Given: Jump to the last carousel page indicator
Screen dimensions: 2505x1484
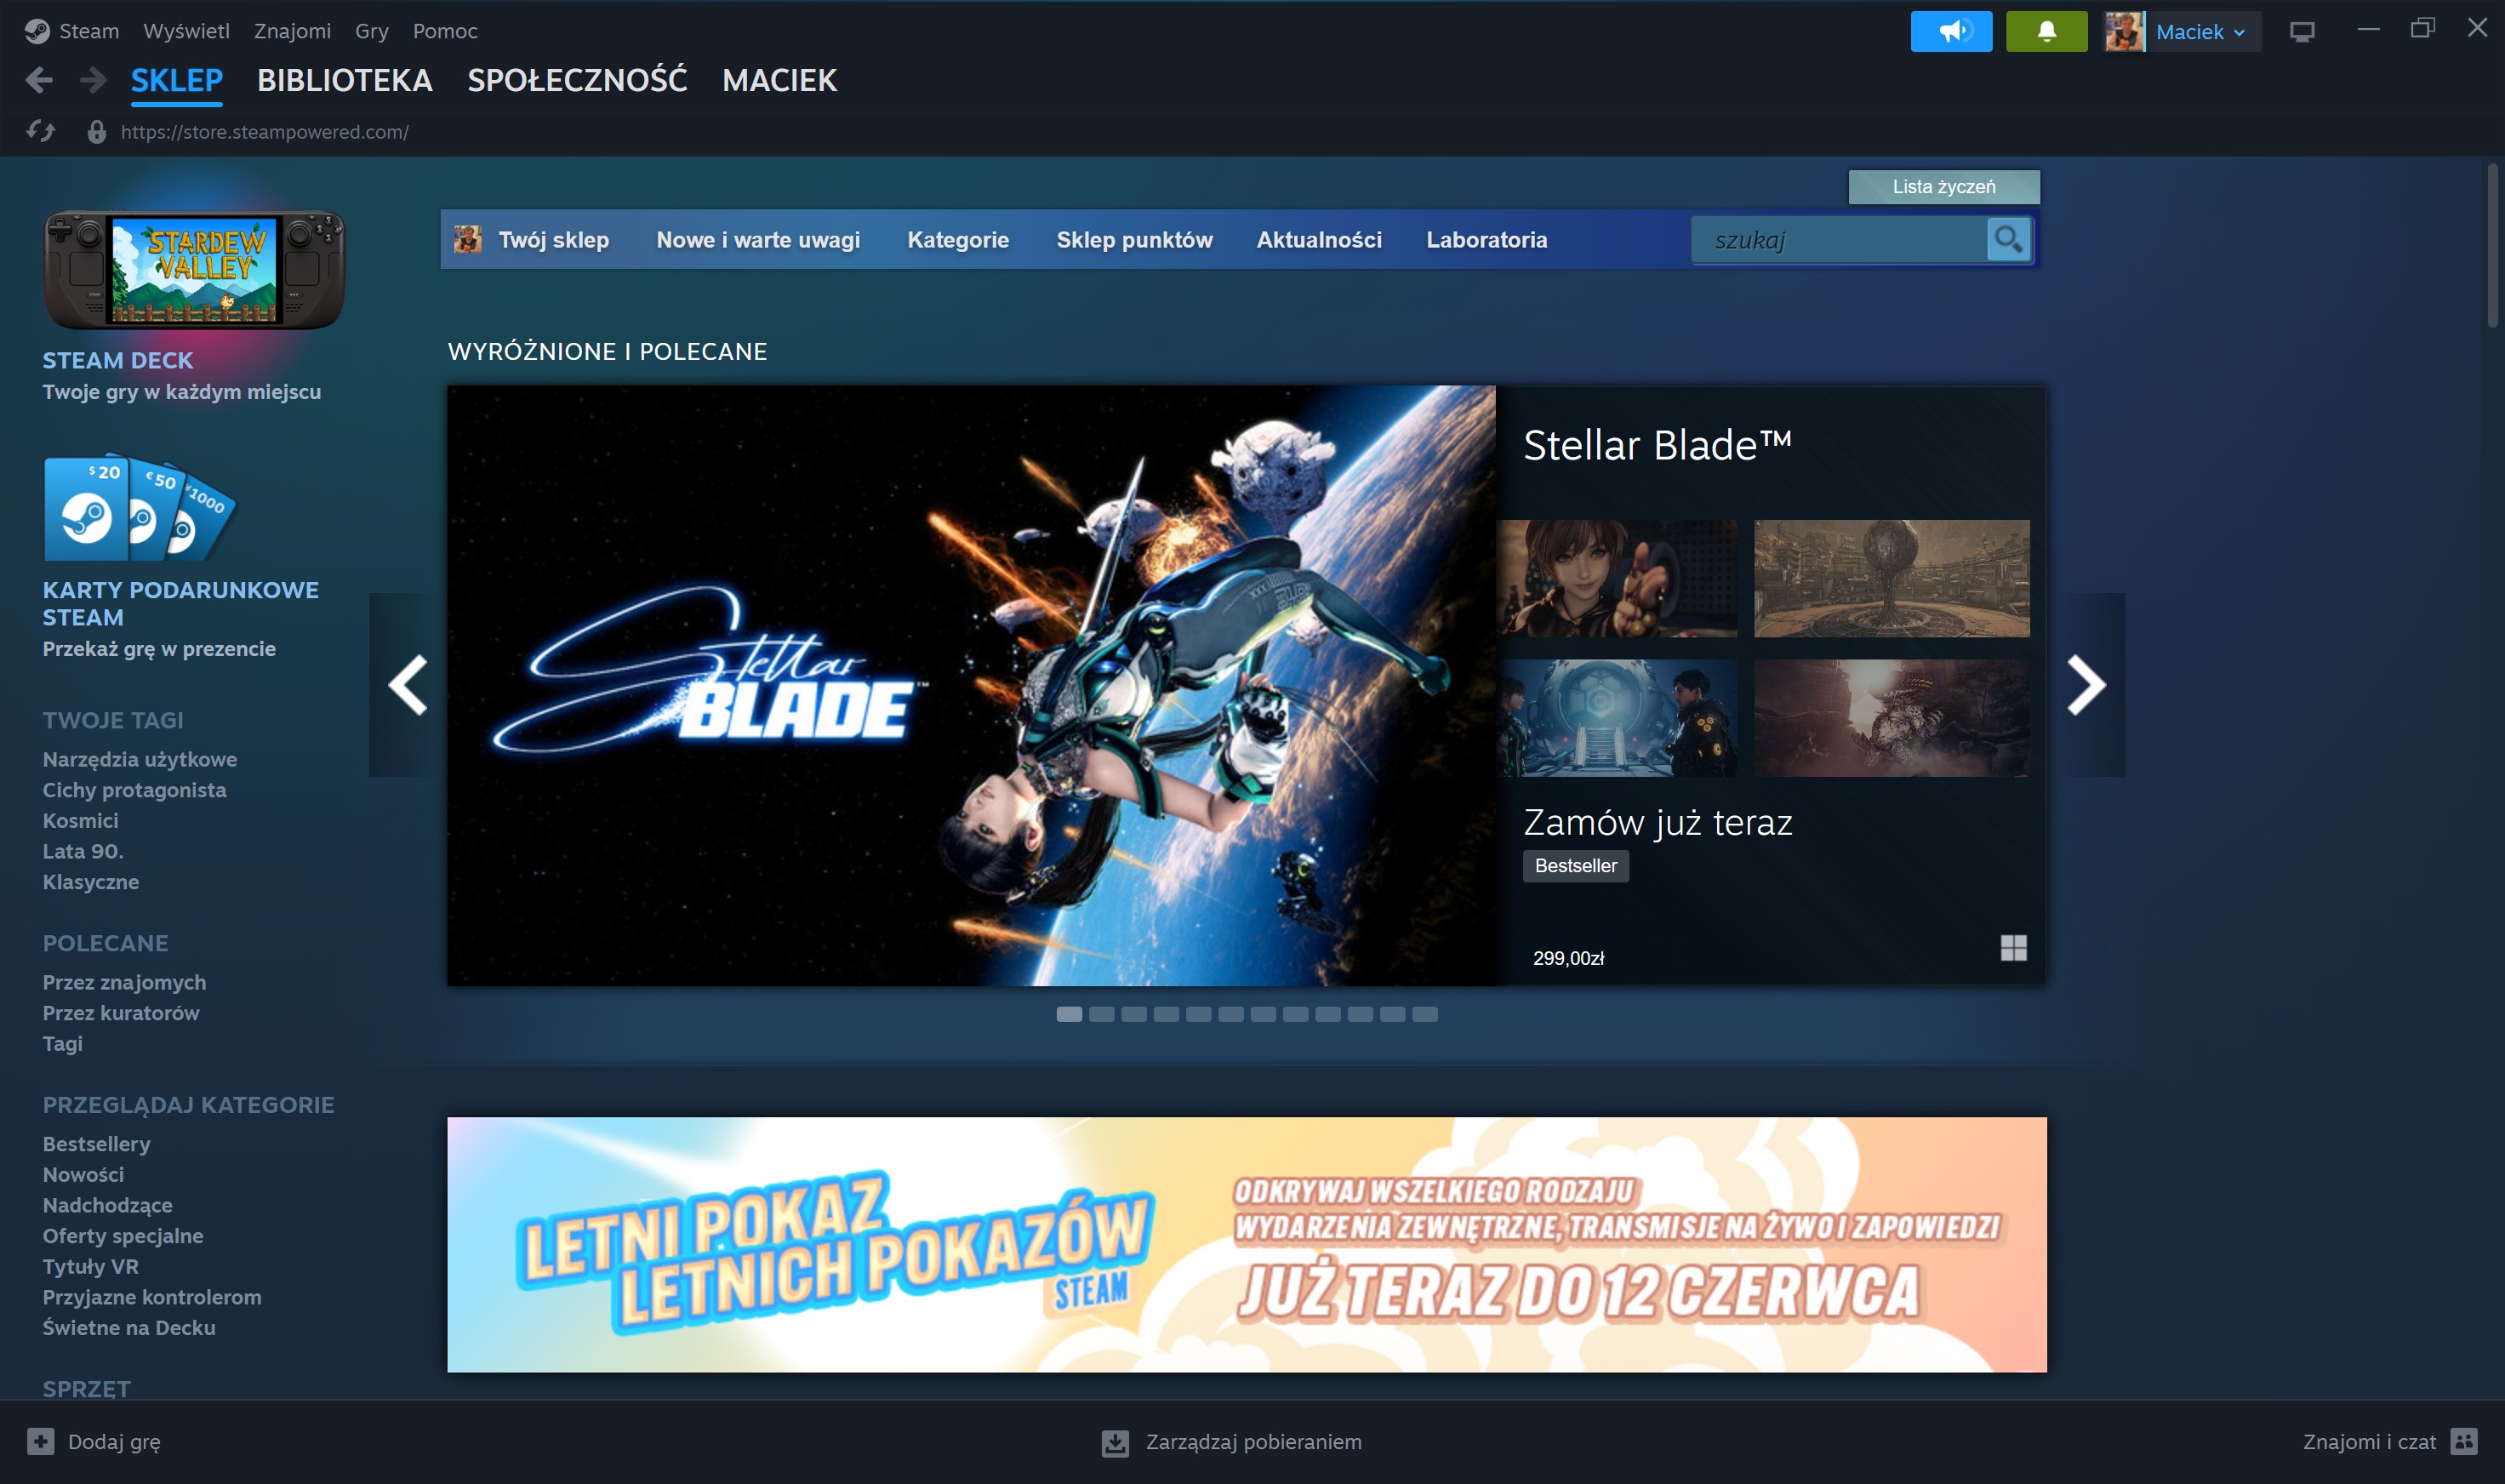Looking at the screenshot, I should [1425, 1014].
